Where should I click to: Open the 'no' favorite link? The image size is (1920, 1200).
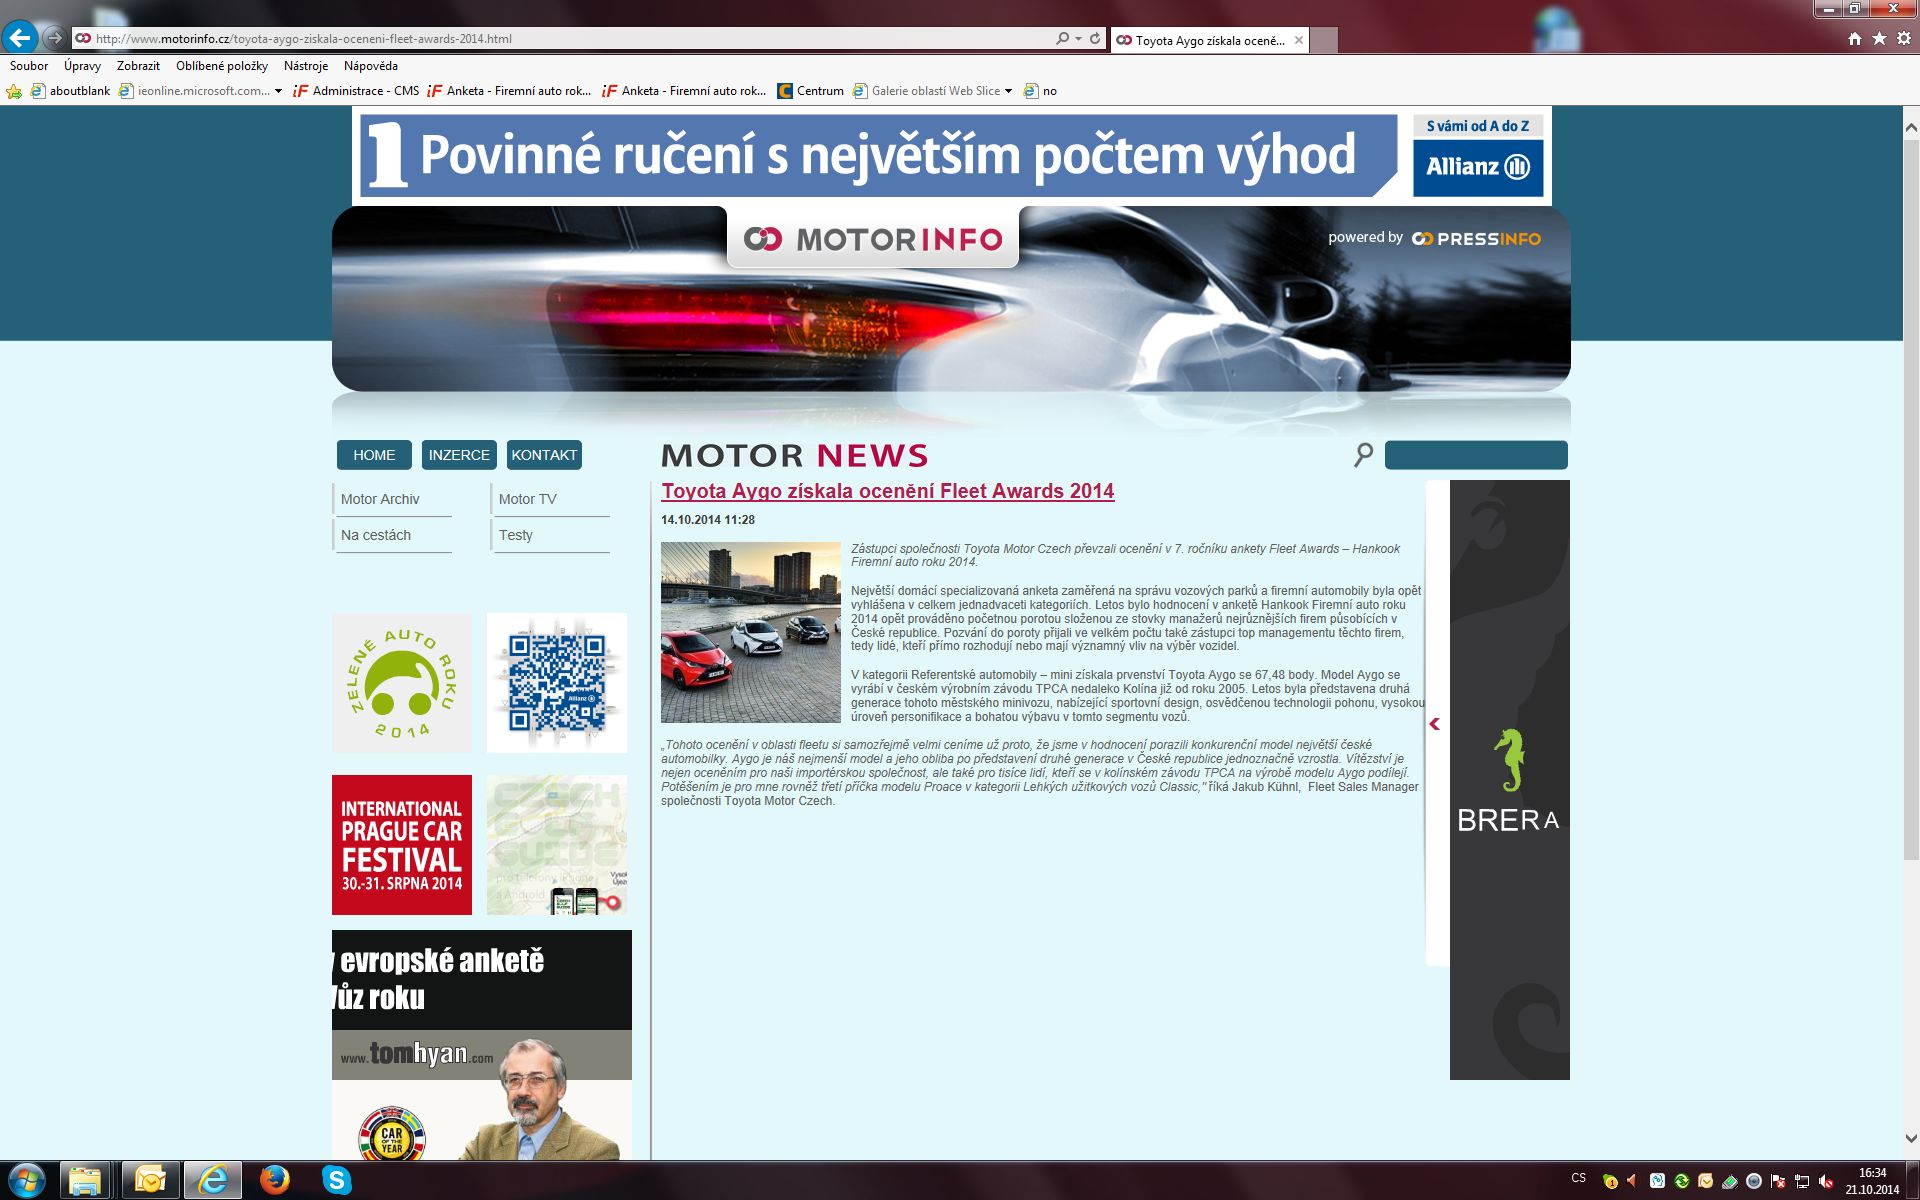click(x=1040, y=91)
